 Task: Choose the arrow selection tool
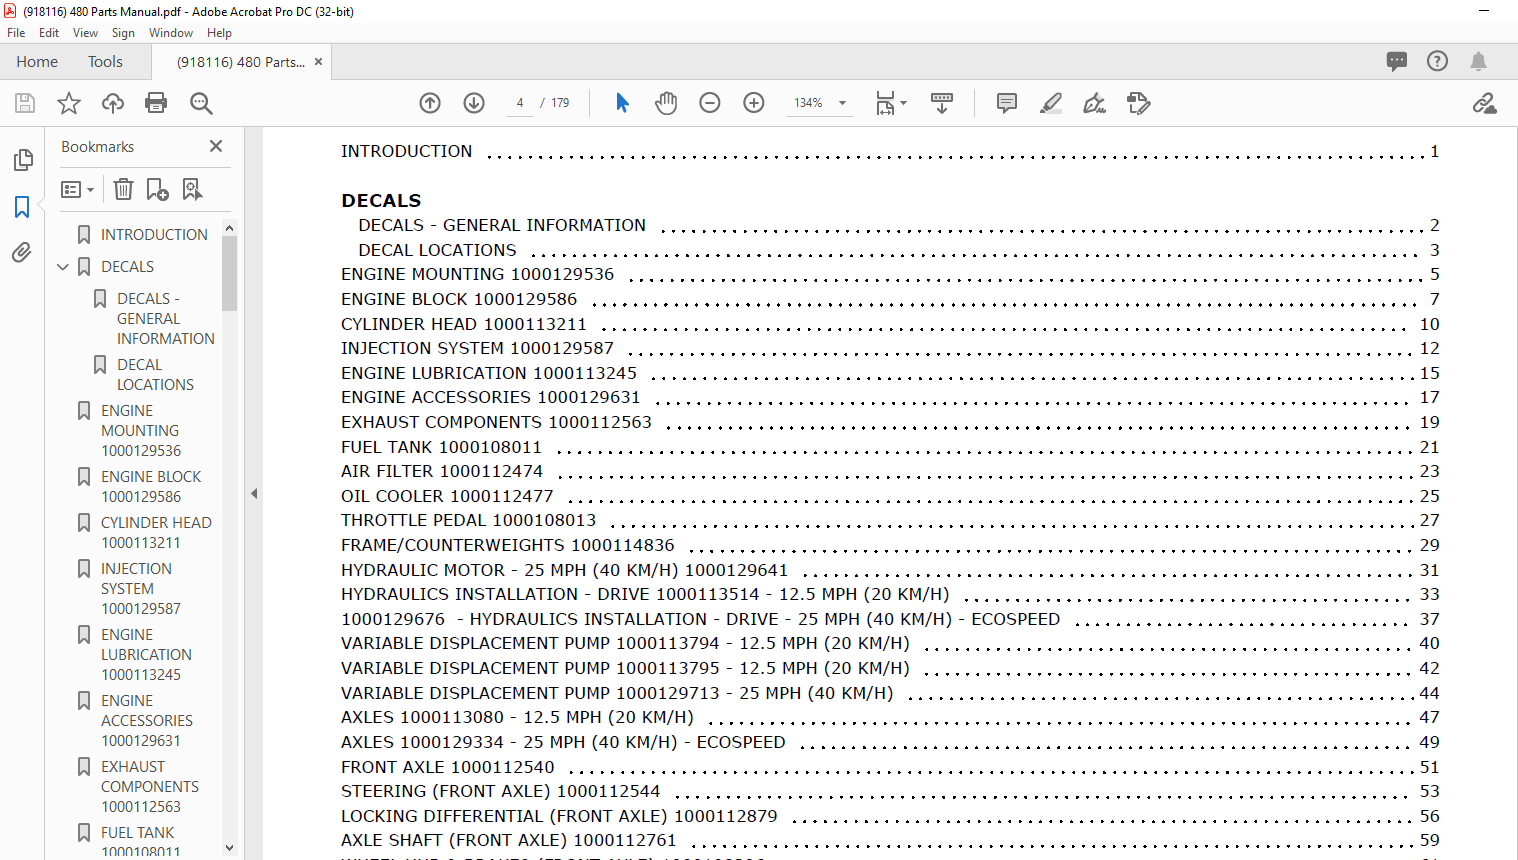coord(622,103)
